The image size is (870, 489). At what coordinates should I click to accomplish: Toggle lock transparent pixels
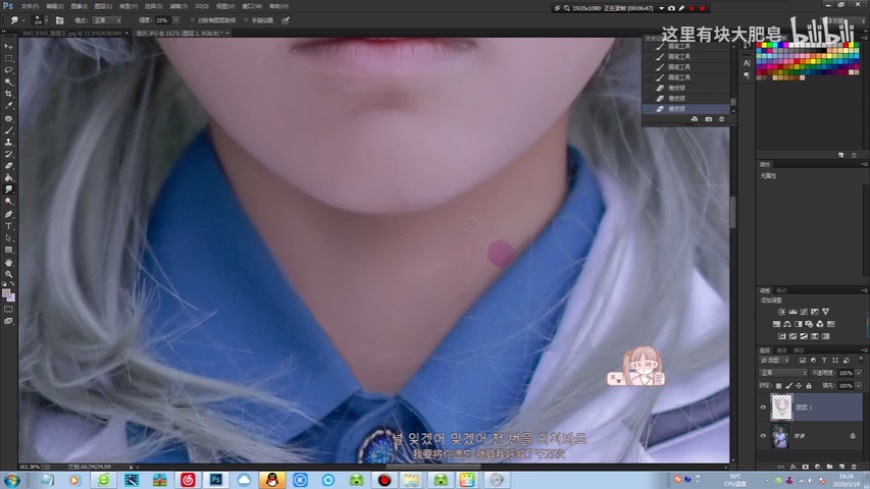click(778, 386)
